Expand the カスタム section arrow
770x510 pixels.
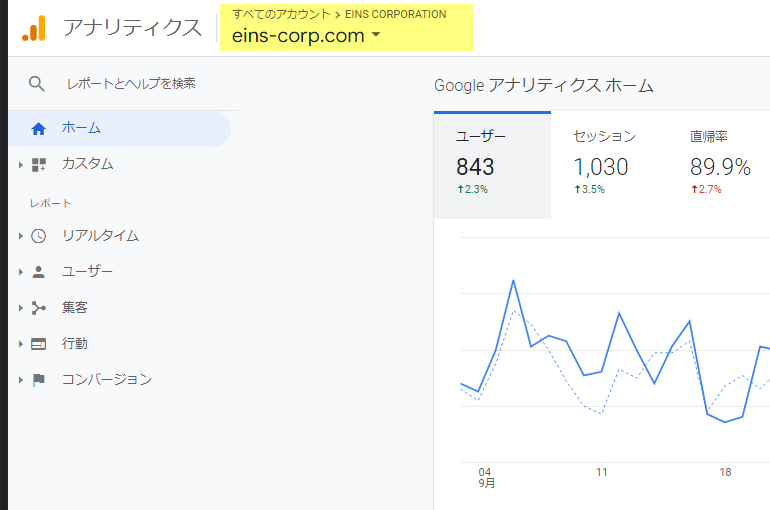pos(21,165)
